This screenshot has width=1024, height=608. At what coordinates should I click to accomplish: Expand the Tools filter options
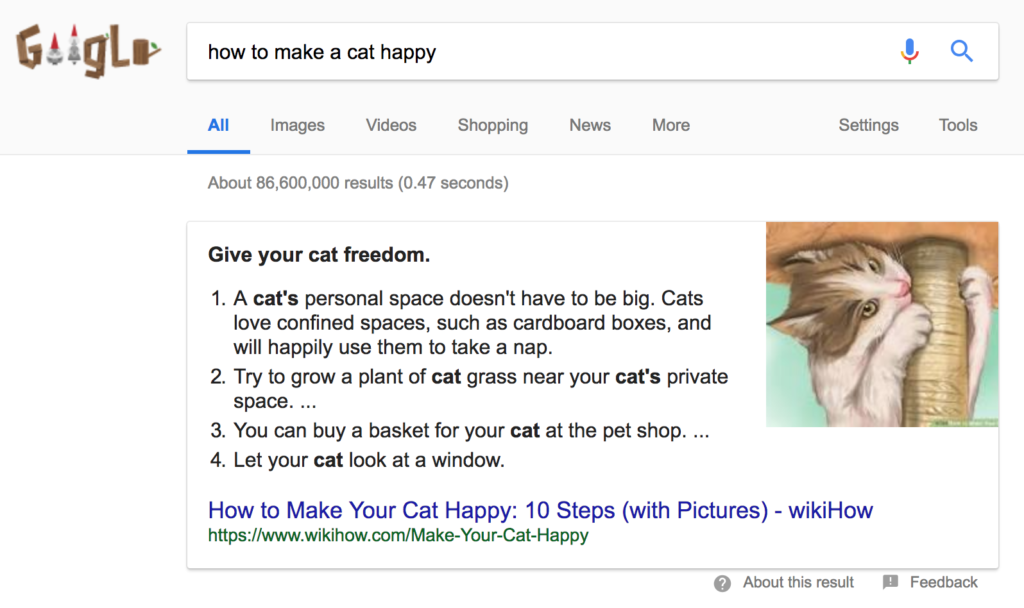point(957,125)
